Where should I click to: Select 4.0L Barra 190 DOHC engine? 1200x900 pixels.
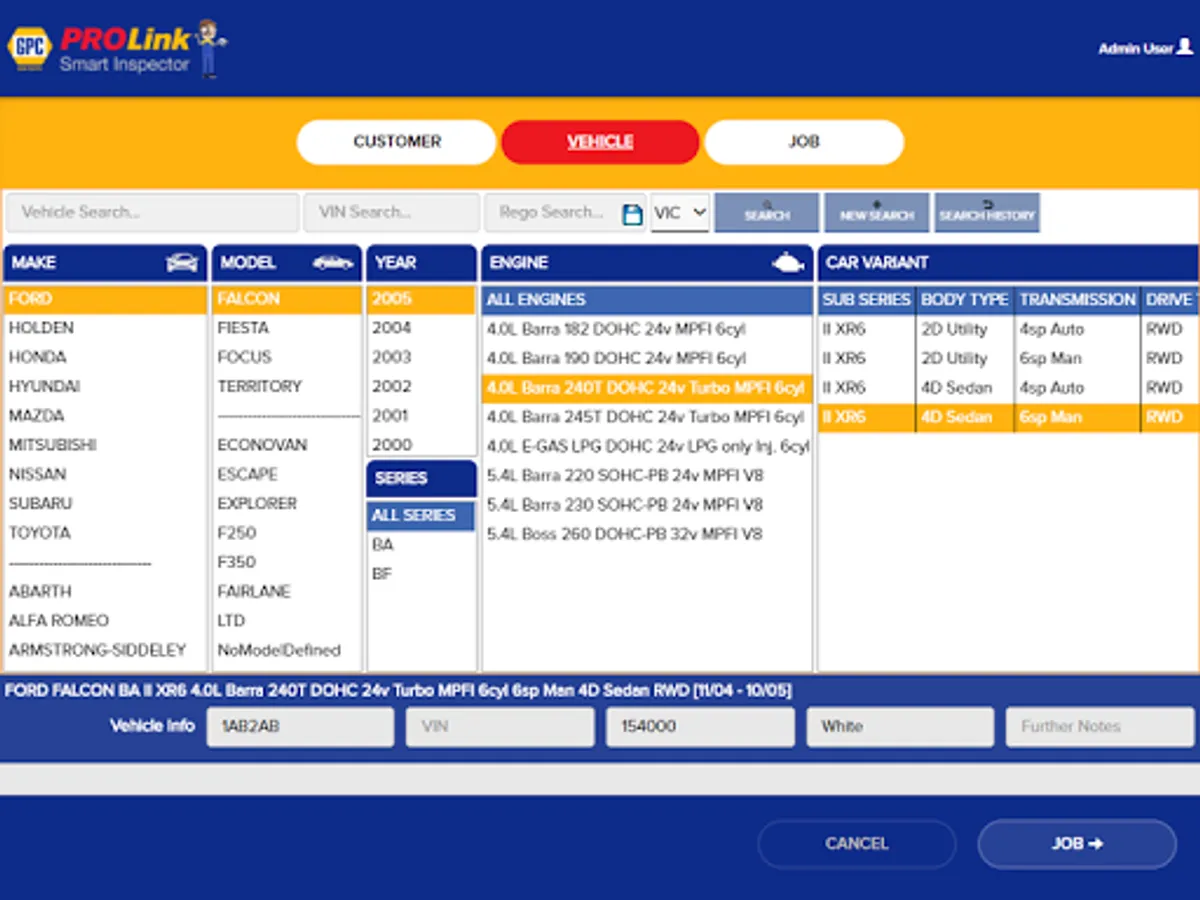point(647,358)
